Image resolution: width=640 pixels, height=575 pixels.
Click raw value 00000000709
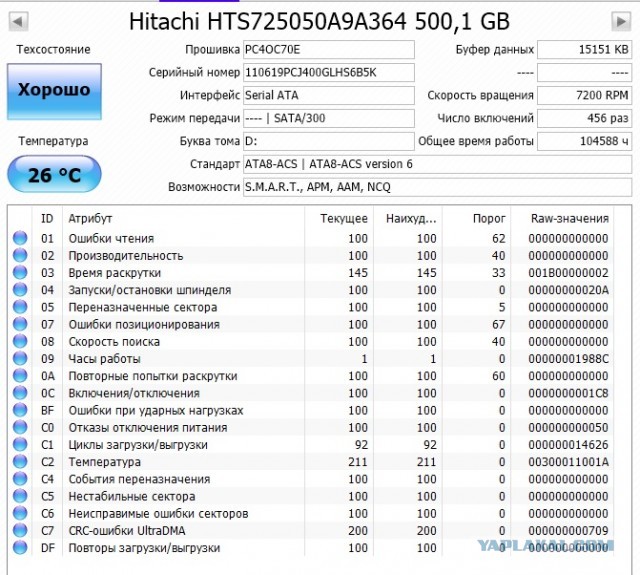coord(568,531)
